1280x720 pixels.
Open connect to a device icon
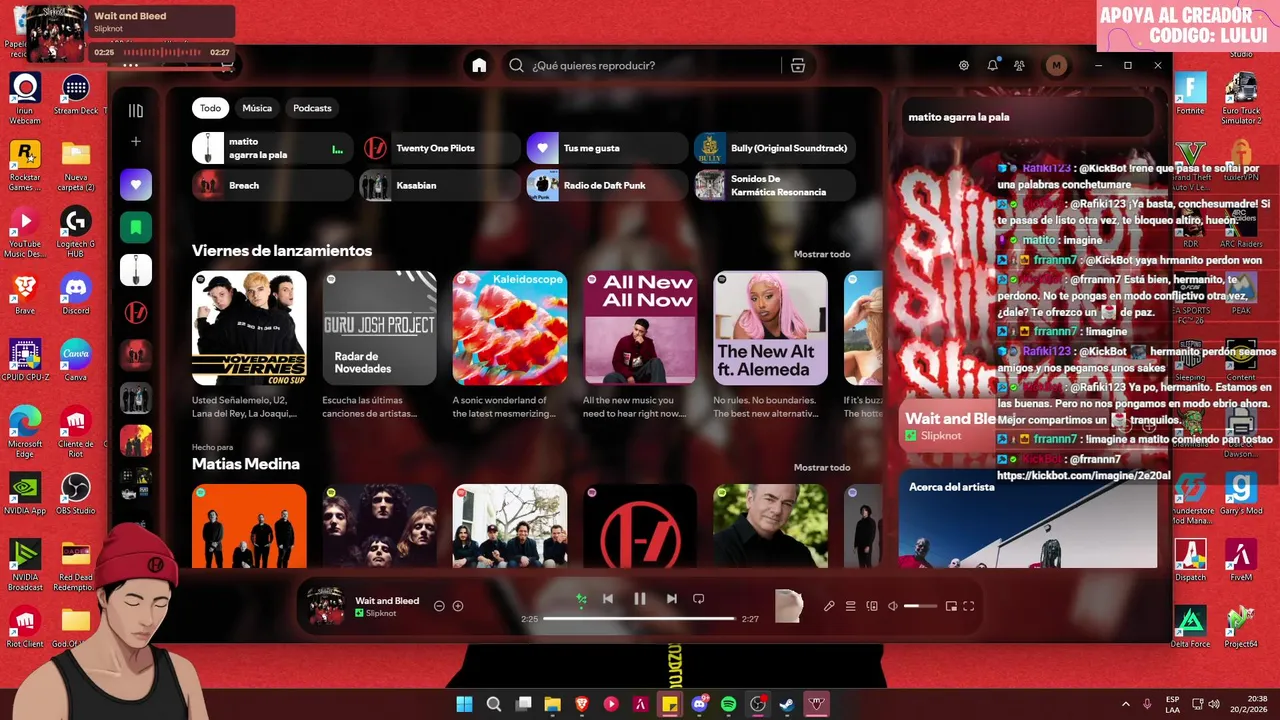click(x=872, y=606)
